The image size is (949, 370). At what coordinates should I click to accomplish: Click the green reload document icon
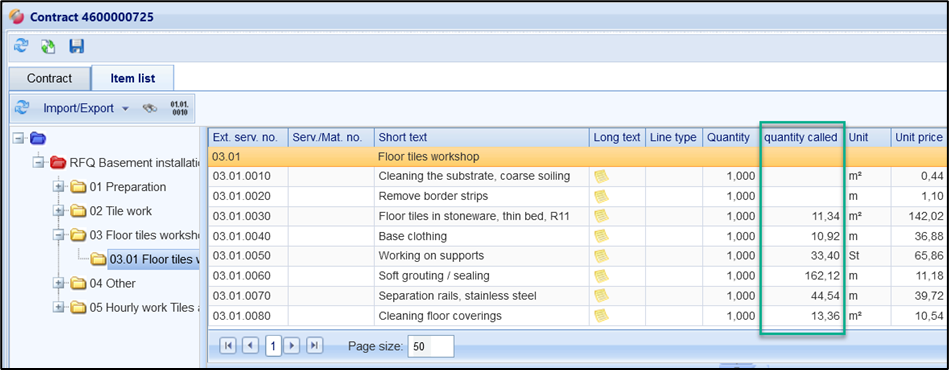[x=48, y=47]
